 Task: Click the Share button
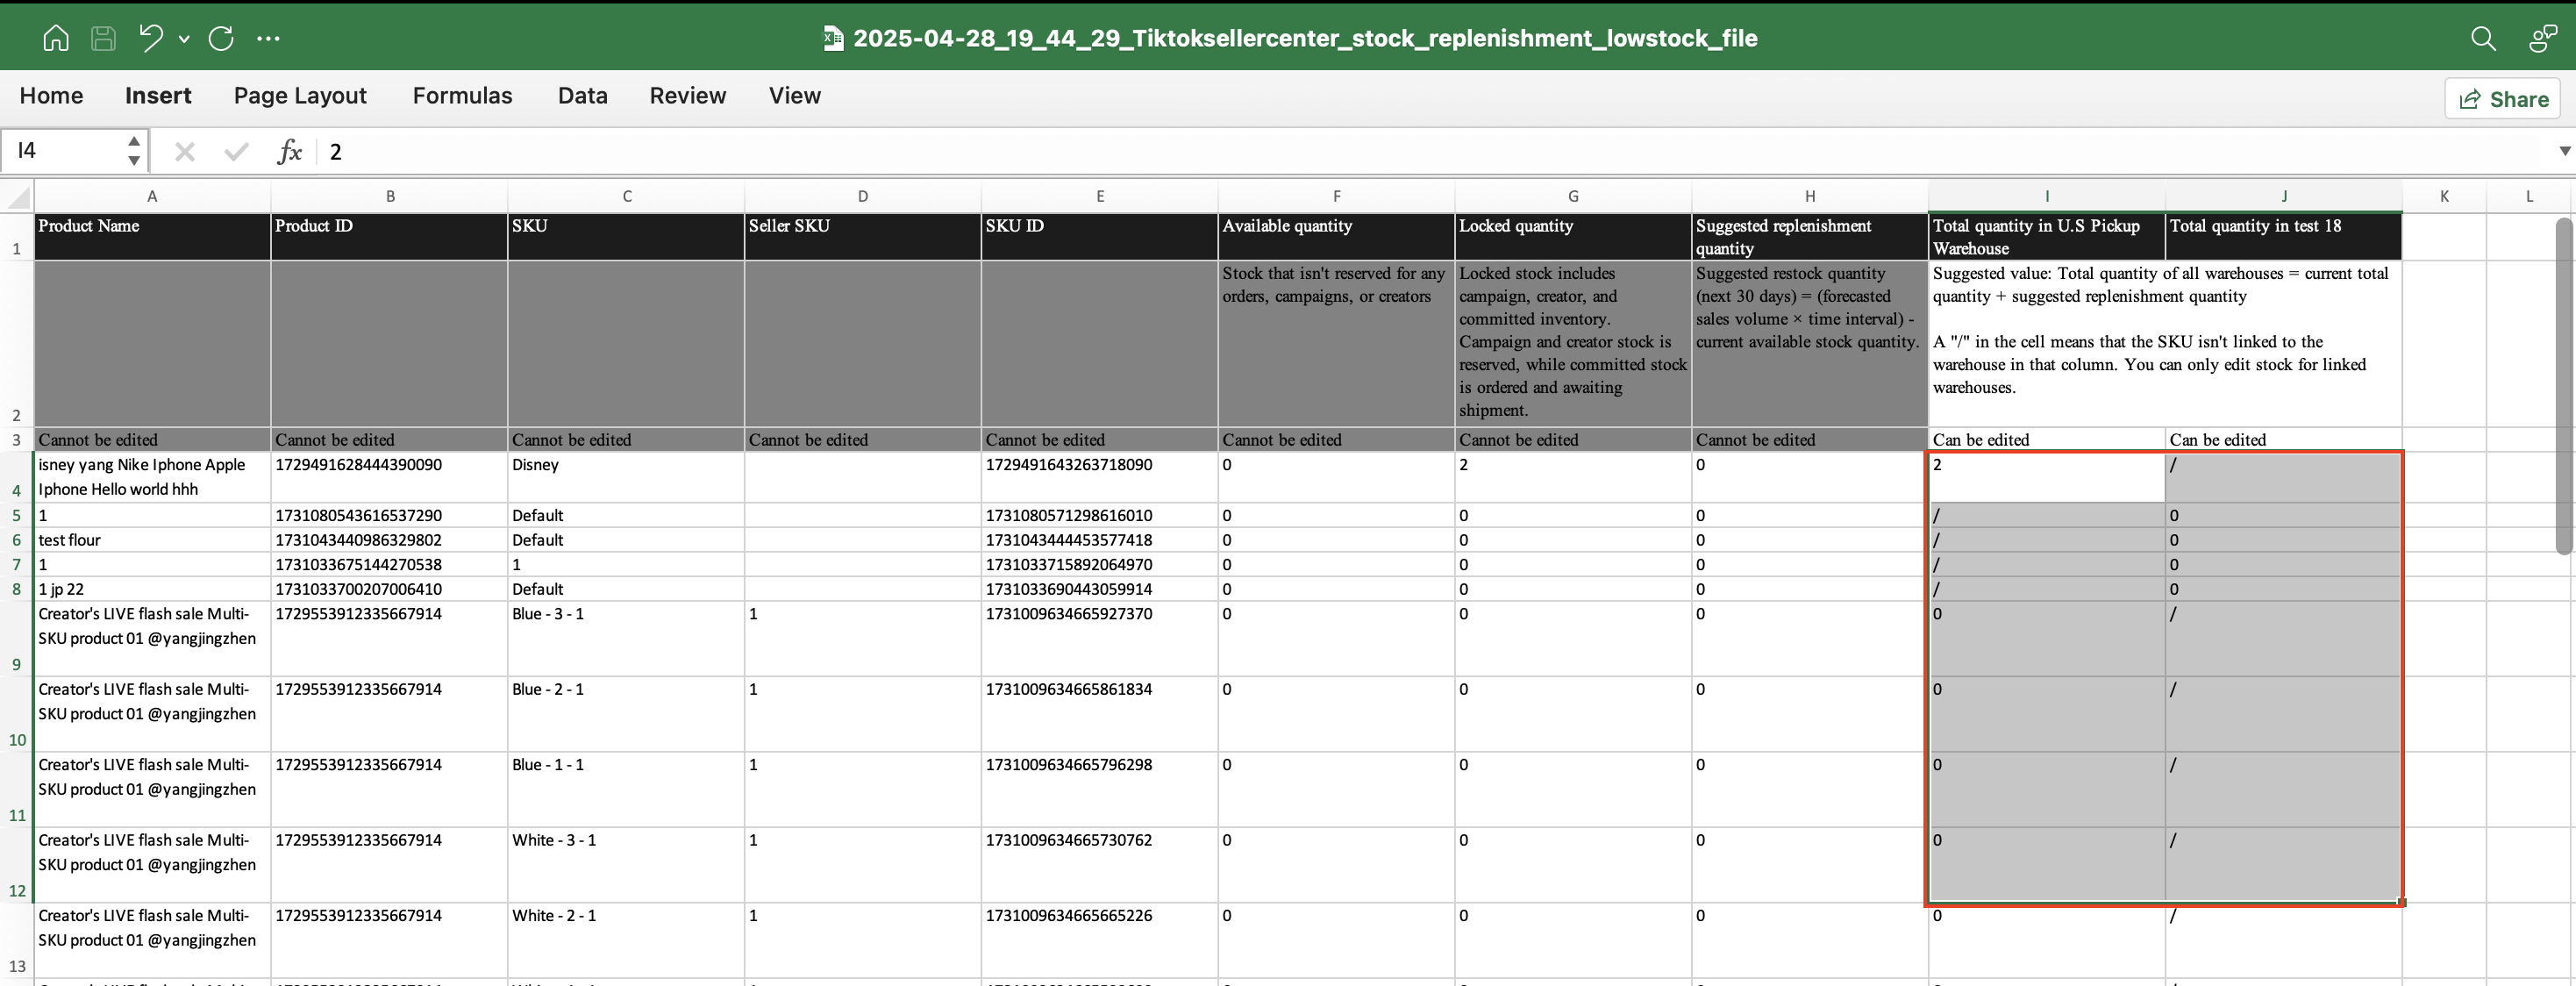coord(2502,99)
